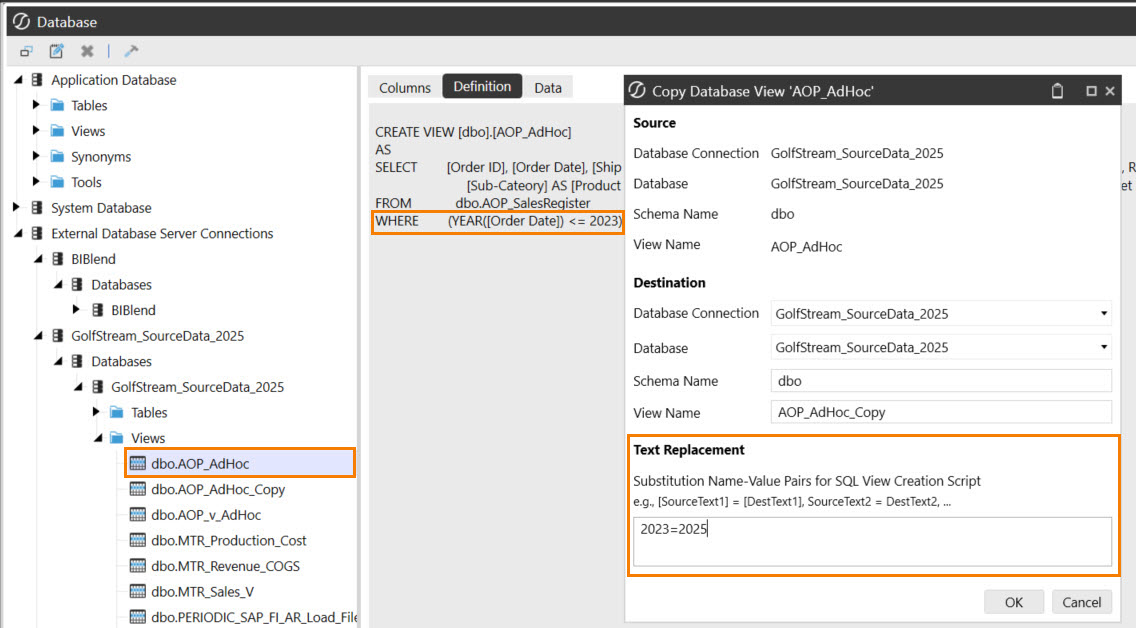Collapse External Database Server Connections node
Image resolution: width=1136 pixels, height=628 pixels.
coord(18,233)
